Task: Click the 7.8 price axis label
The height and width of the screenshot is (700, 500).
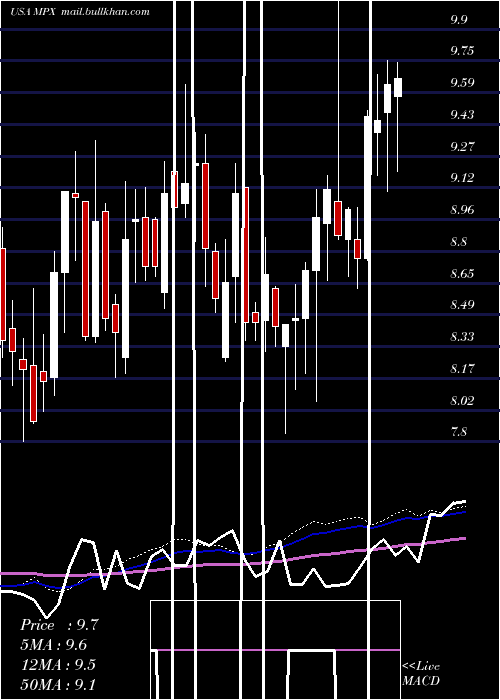Action: (x=459, y=432)
